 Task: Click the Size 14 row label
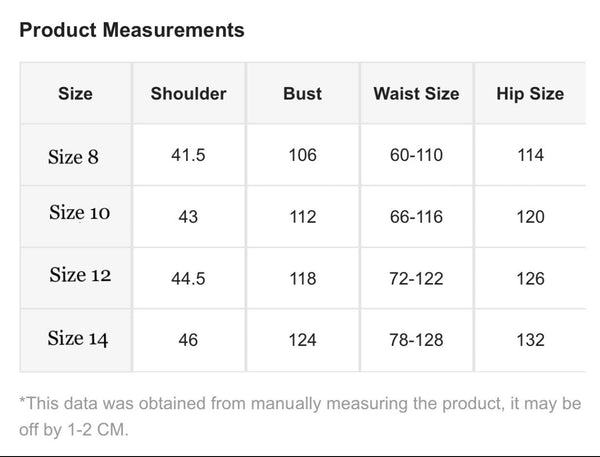[x=77, y=338]
